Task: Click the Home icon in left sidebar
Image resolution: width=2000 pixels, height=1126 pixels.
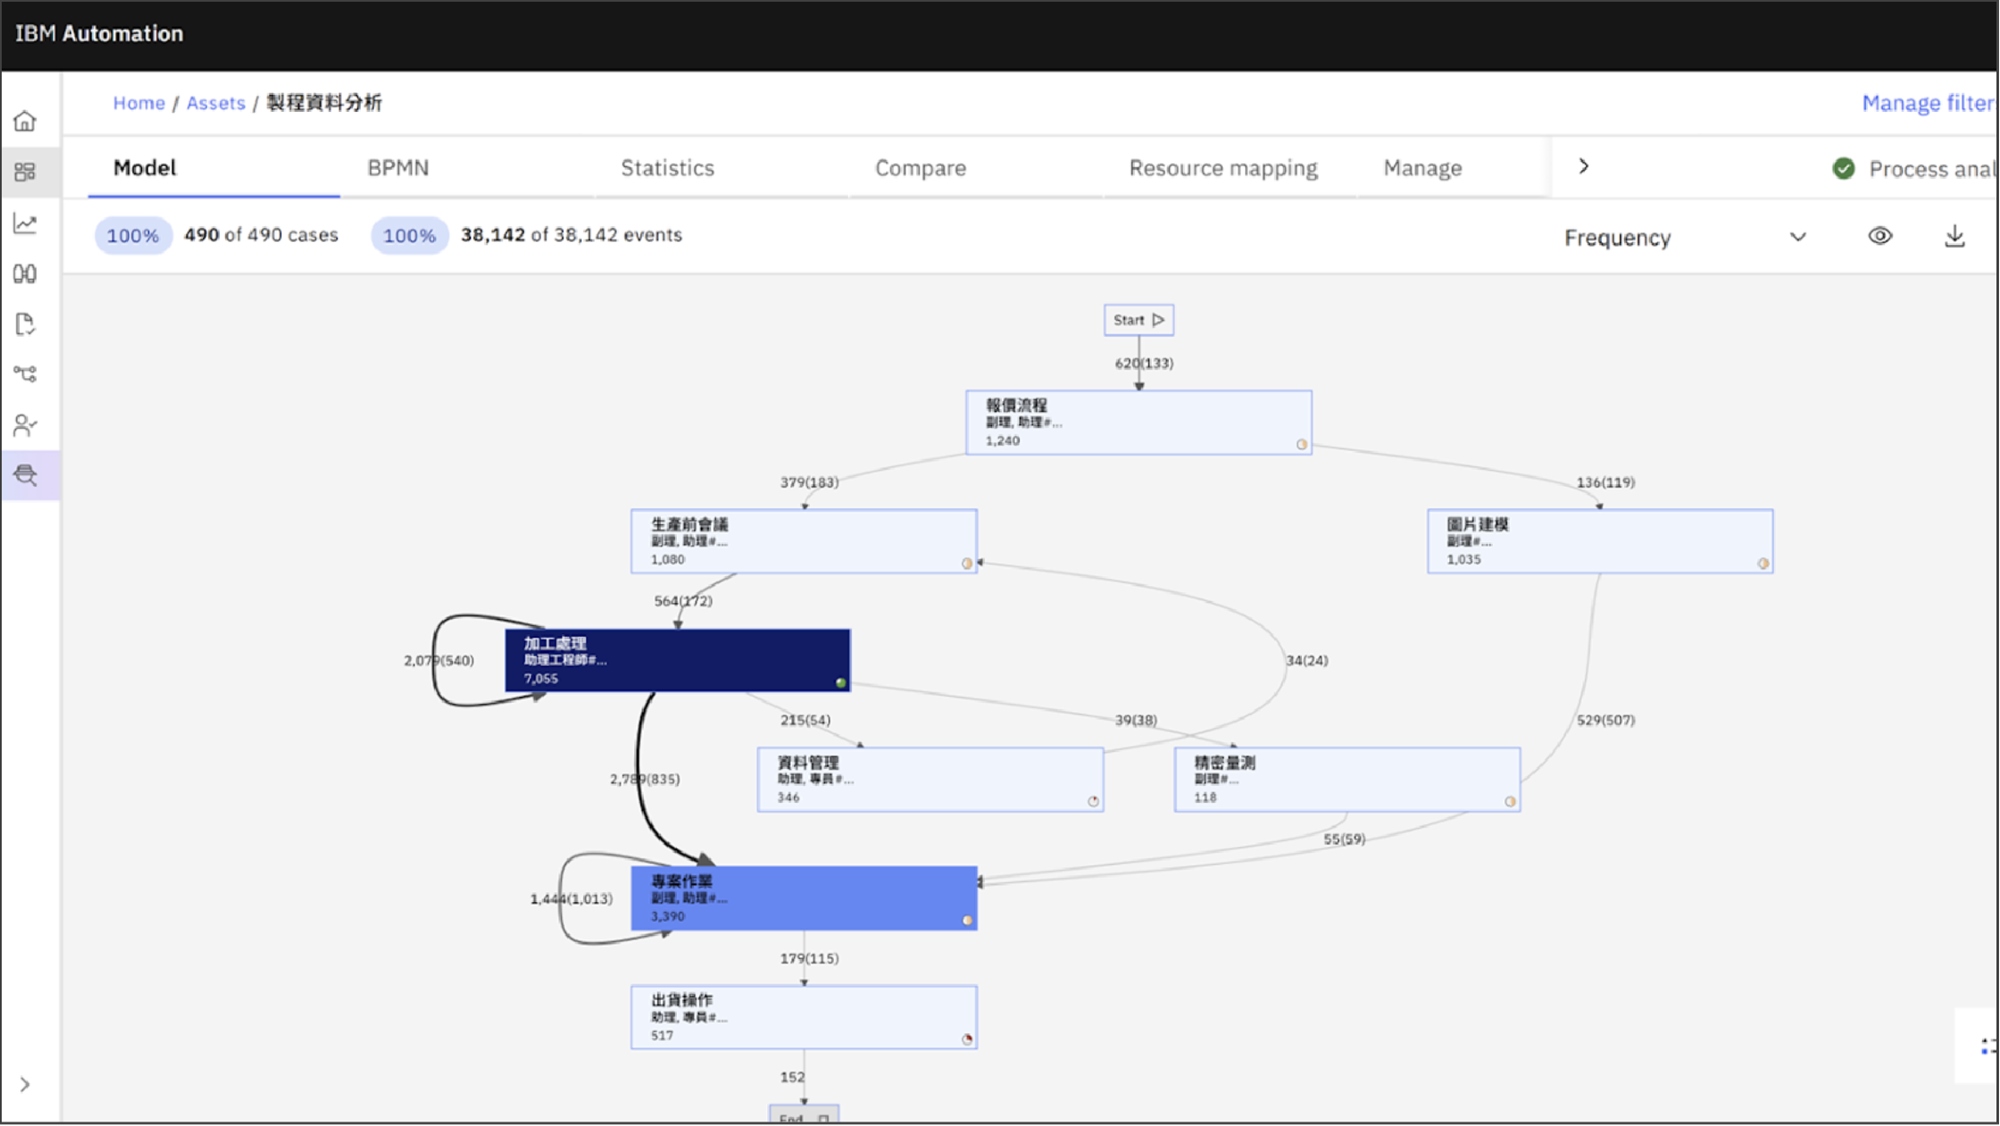Action: click(x=25, y=121)
